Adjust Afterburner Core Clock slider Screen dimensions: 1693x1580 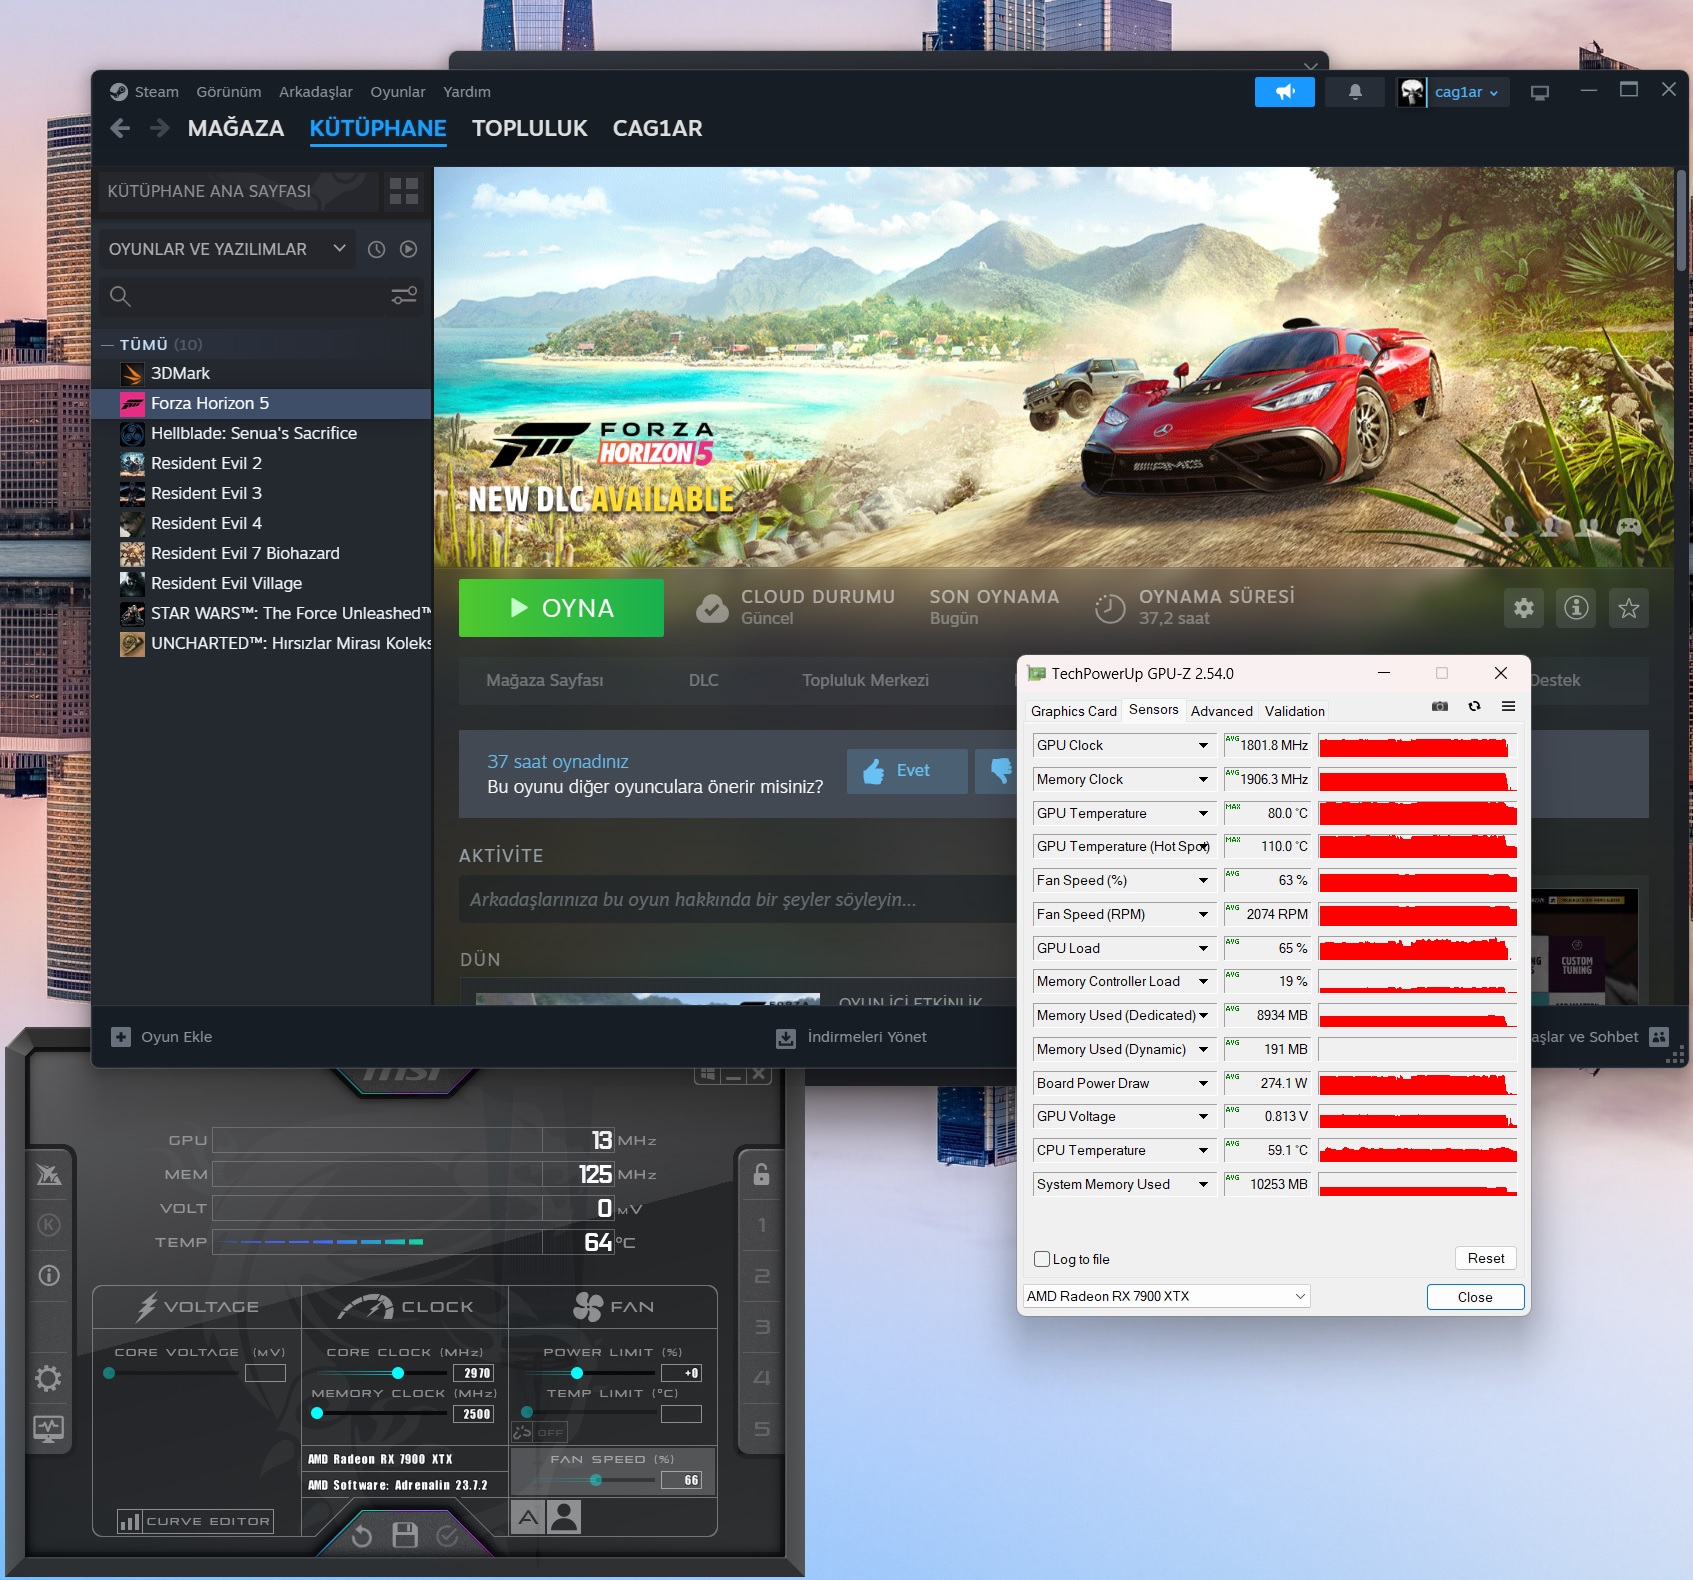point(398,1373)
